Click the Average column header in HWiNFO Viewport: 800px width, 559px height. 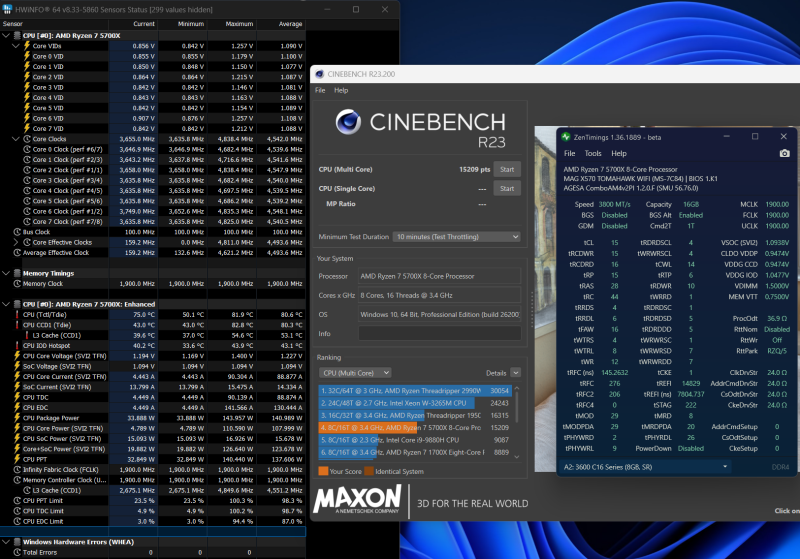tap(281, 24)
